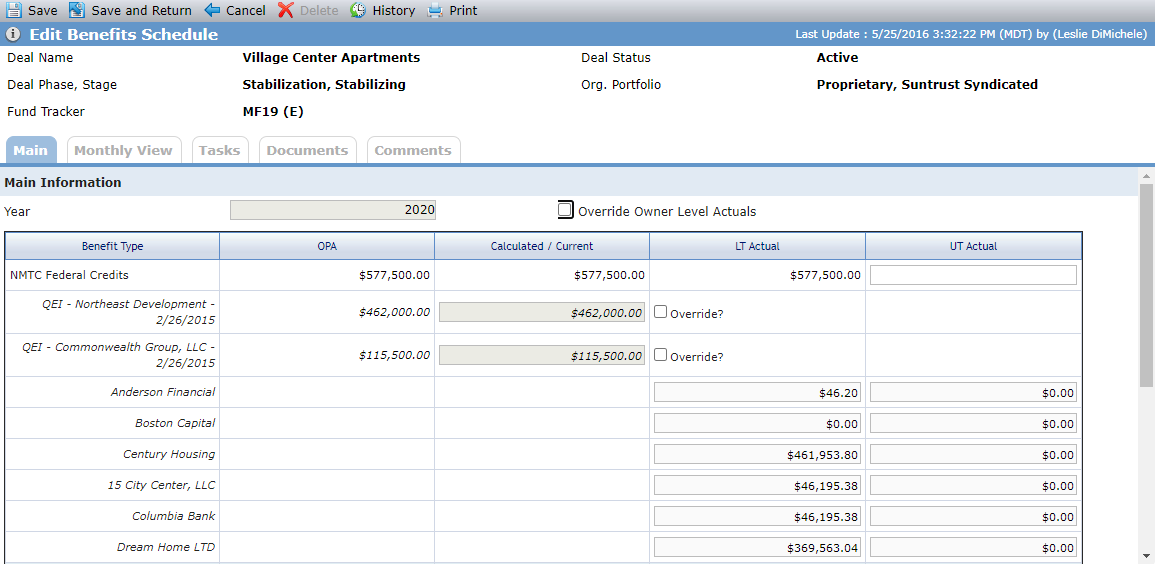This screenshot has width=1155, height=564.
Task: Click the QEI - Commonwealth Group, LLC label
Action: pyautogui.click(x=119, y=355)
